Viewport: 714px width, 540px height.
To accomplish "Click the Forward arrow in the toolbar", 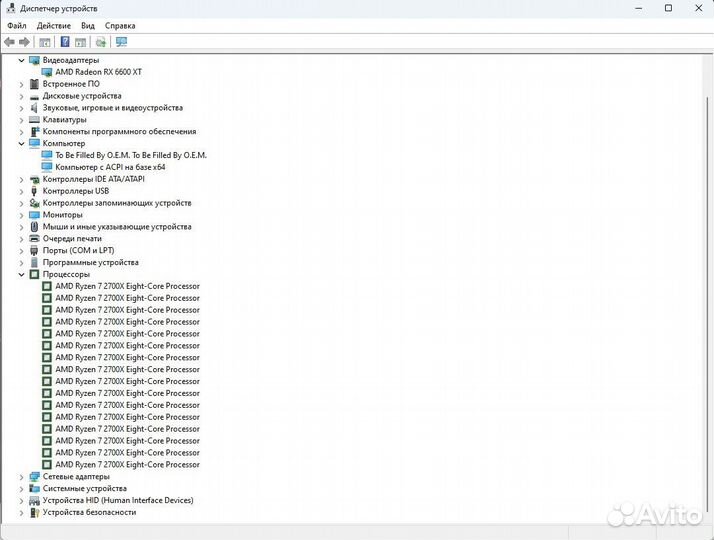I will [25, 42].
